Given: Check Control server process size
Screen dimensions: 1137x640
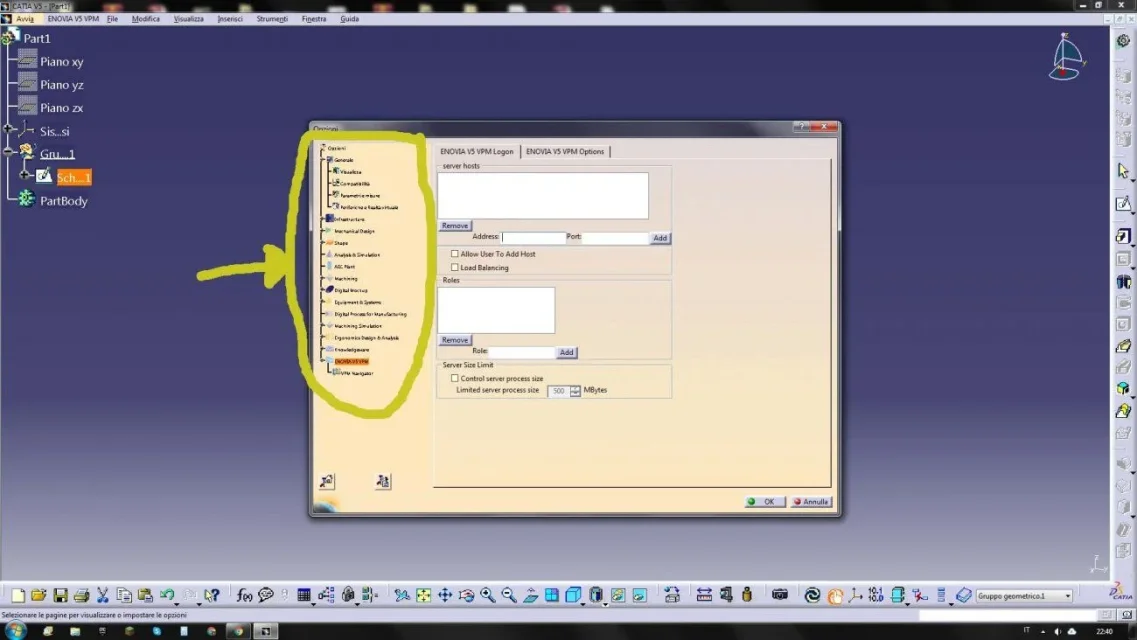Looking at the screenshot, I should coord(455,378).
